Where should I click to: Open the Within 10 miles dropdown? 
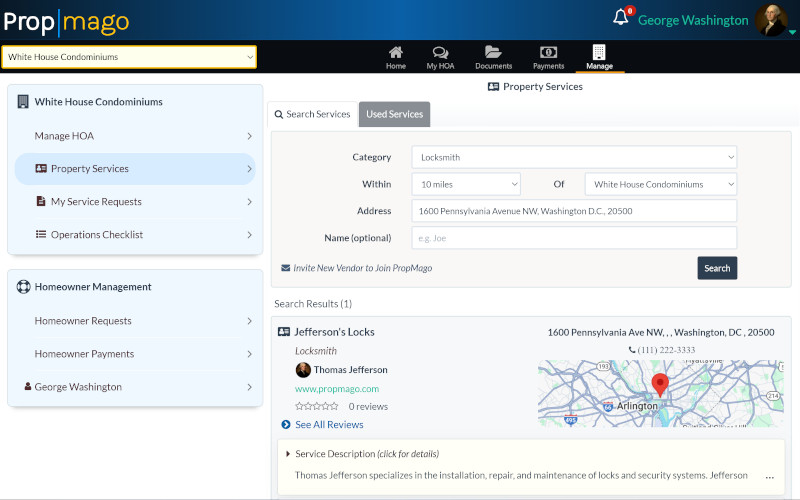point(466,184)
